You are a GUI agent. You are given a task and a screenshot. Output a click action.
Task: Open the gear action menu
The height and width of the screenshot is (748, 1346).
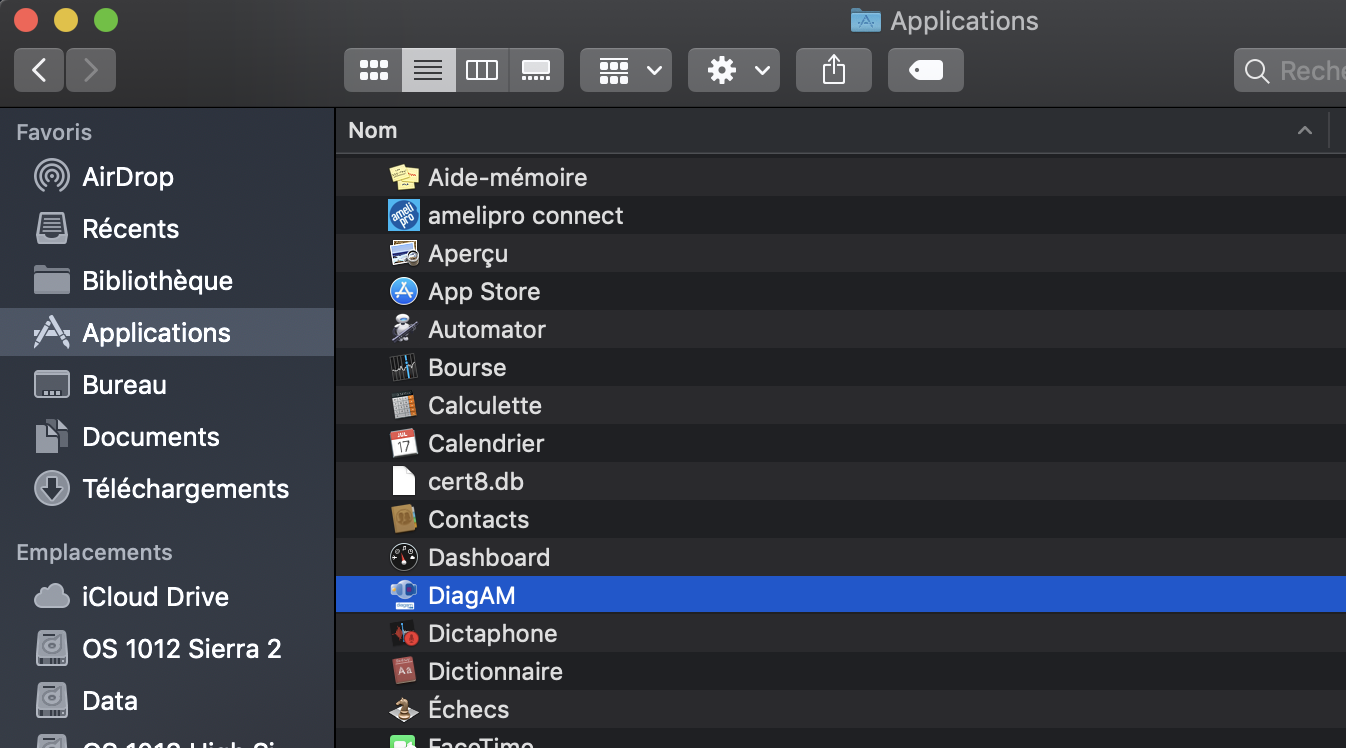pos(734,70)
